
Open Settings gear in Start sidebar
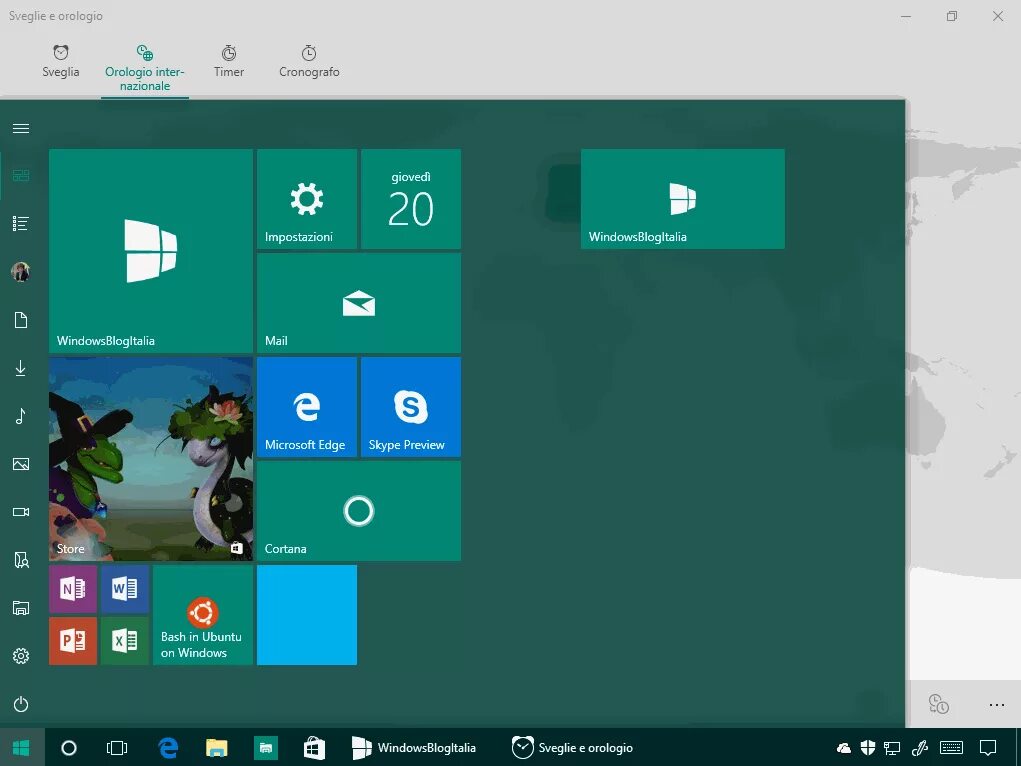pyautogui.click(x=21, y=656)
